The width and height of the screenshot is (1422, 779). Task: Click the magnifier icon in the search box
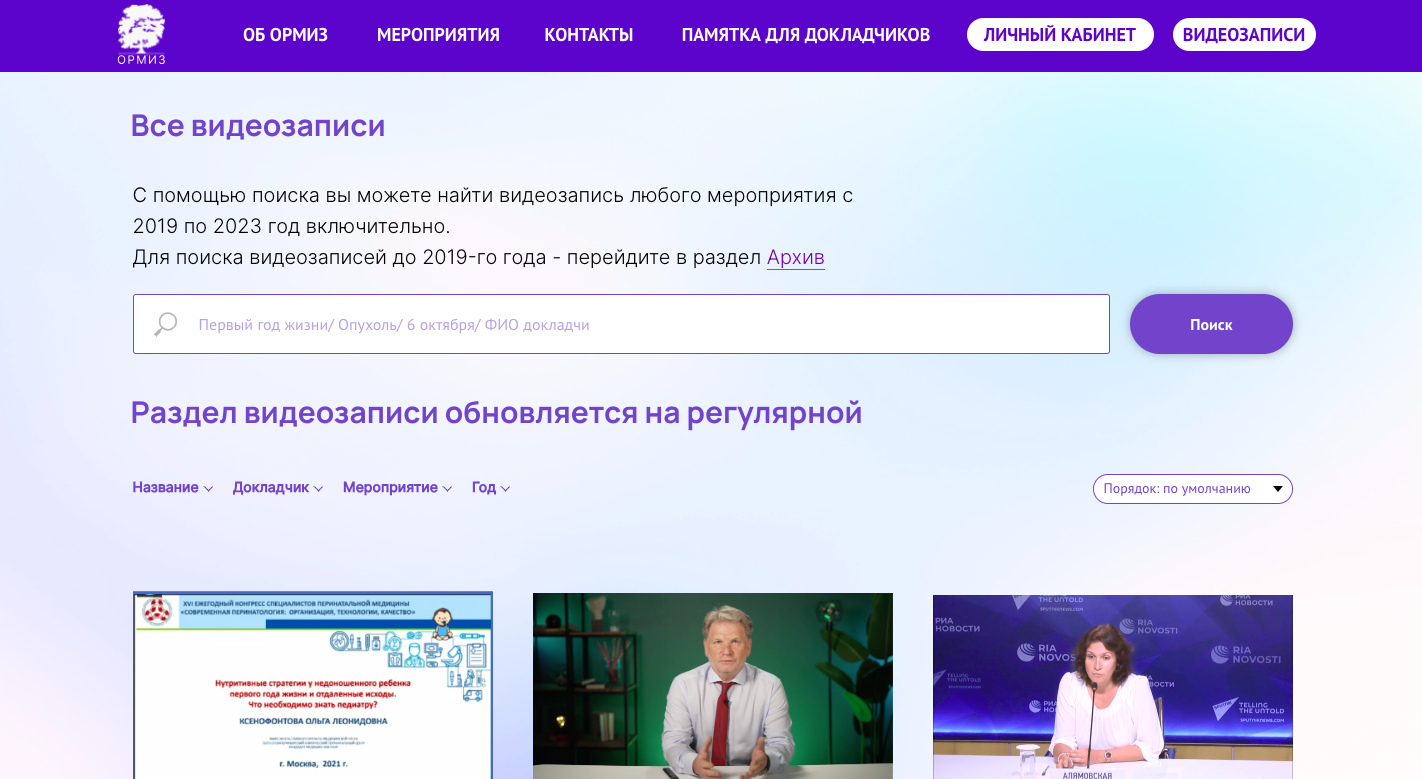click(x=166, y=324)
